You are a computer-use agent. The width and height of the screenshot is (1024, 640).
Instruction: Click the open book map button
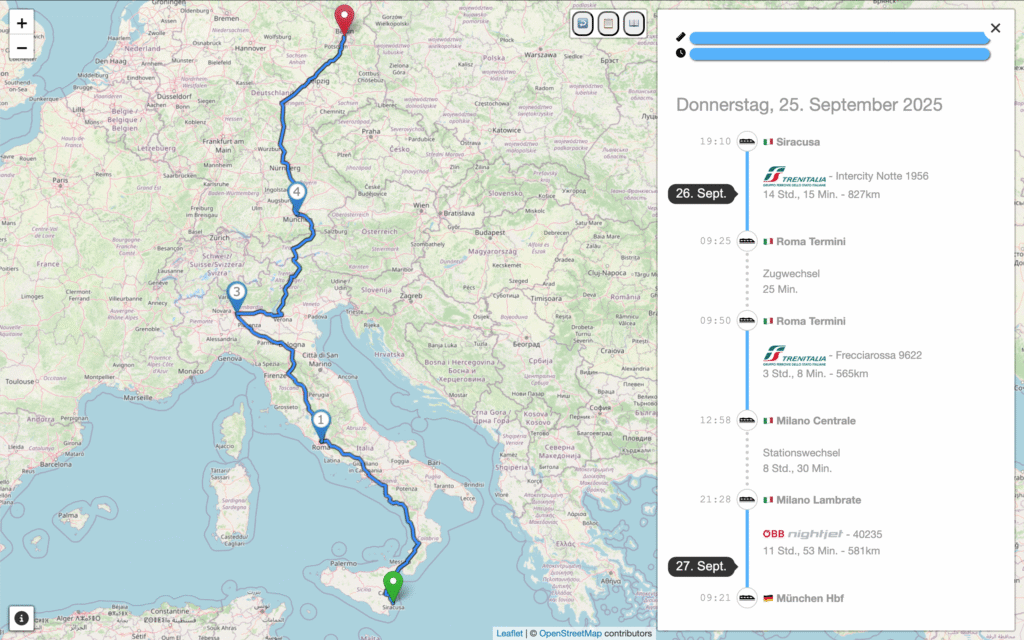click(634, 24)
